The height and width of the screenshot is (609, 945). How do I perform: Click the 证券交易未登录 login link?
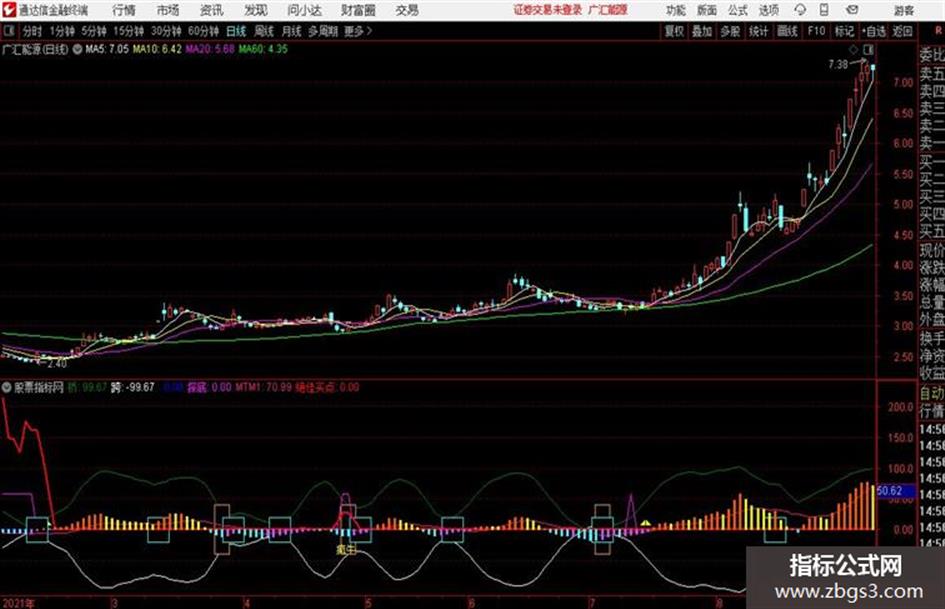(x=547, y=10)
